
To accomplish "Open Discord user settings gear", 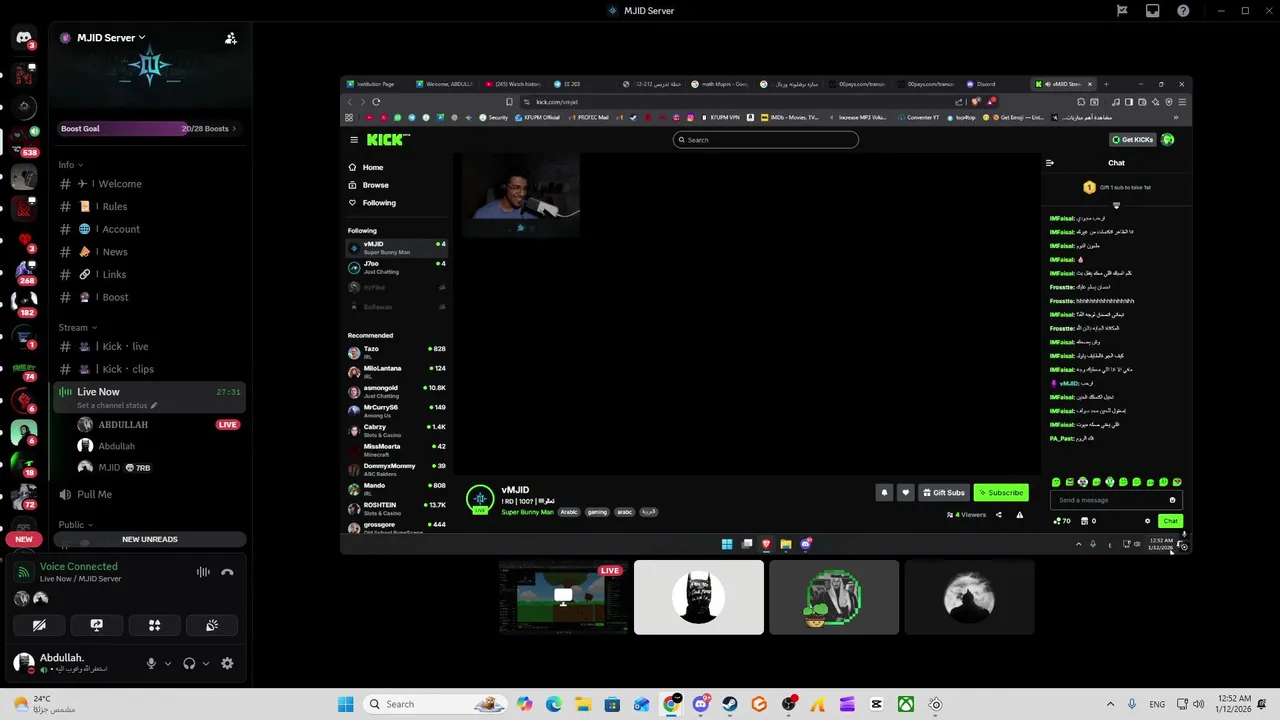I will (227, 663).
